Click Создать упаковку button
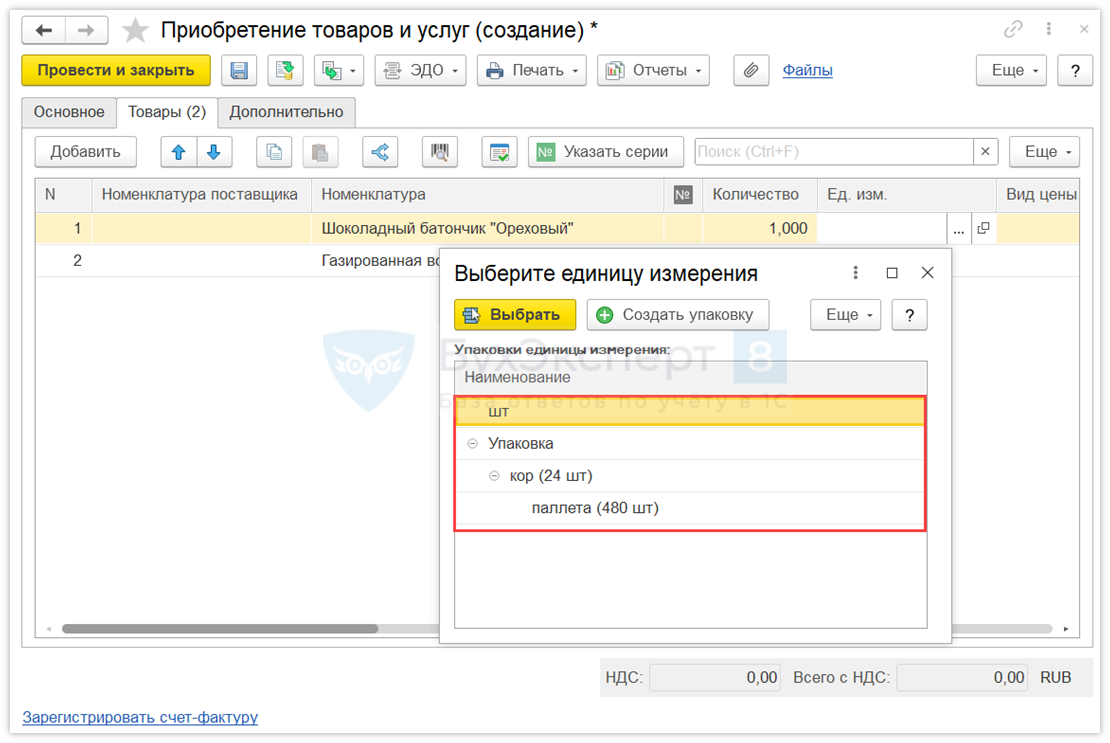Screen dimensions: 1110x743 tap(677, 315)
